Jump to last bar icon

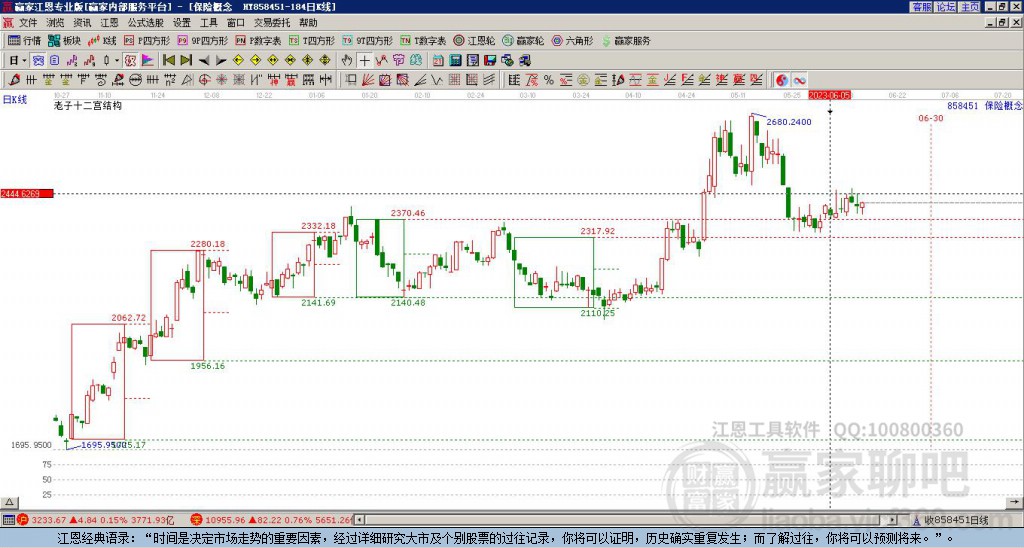[186, 61]
